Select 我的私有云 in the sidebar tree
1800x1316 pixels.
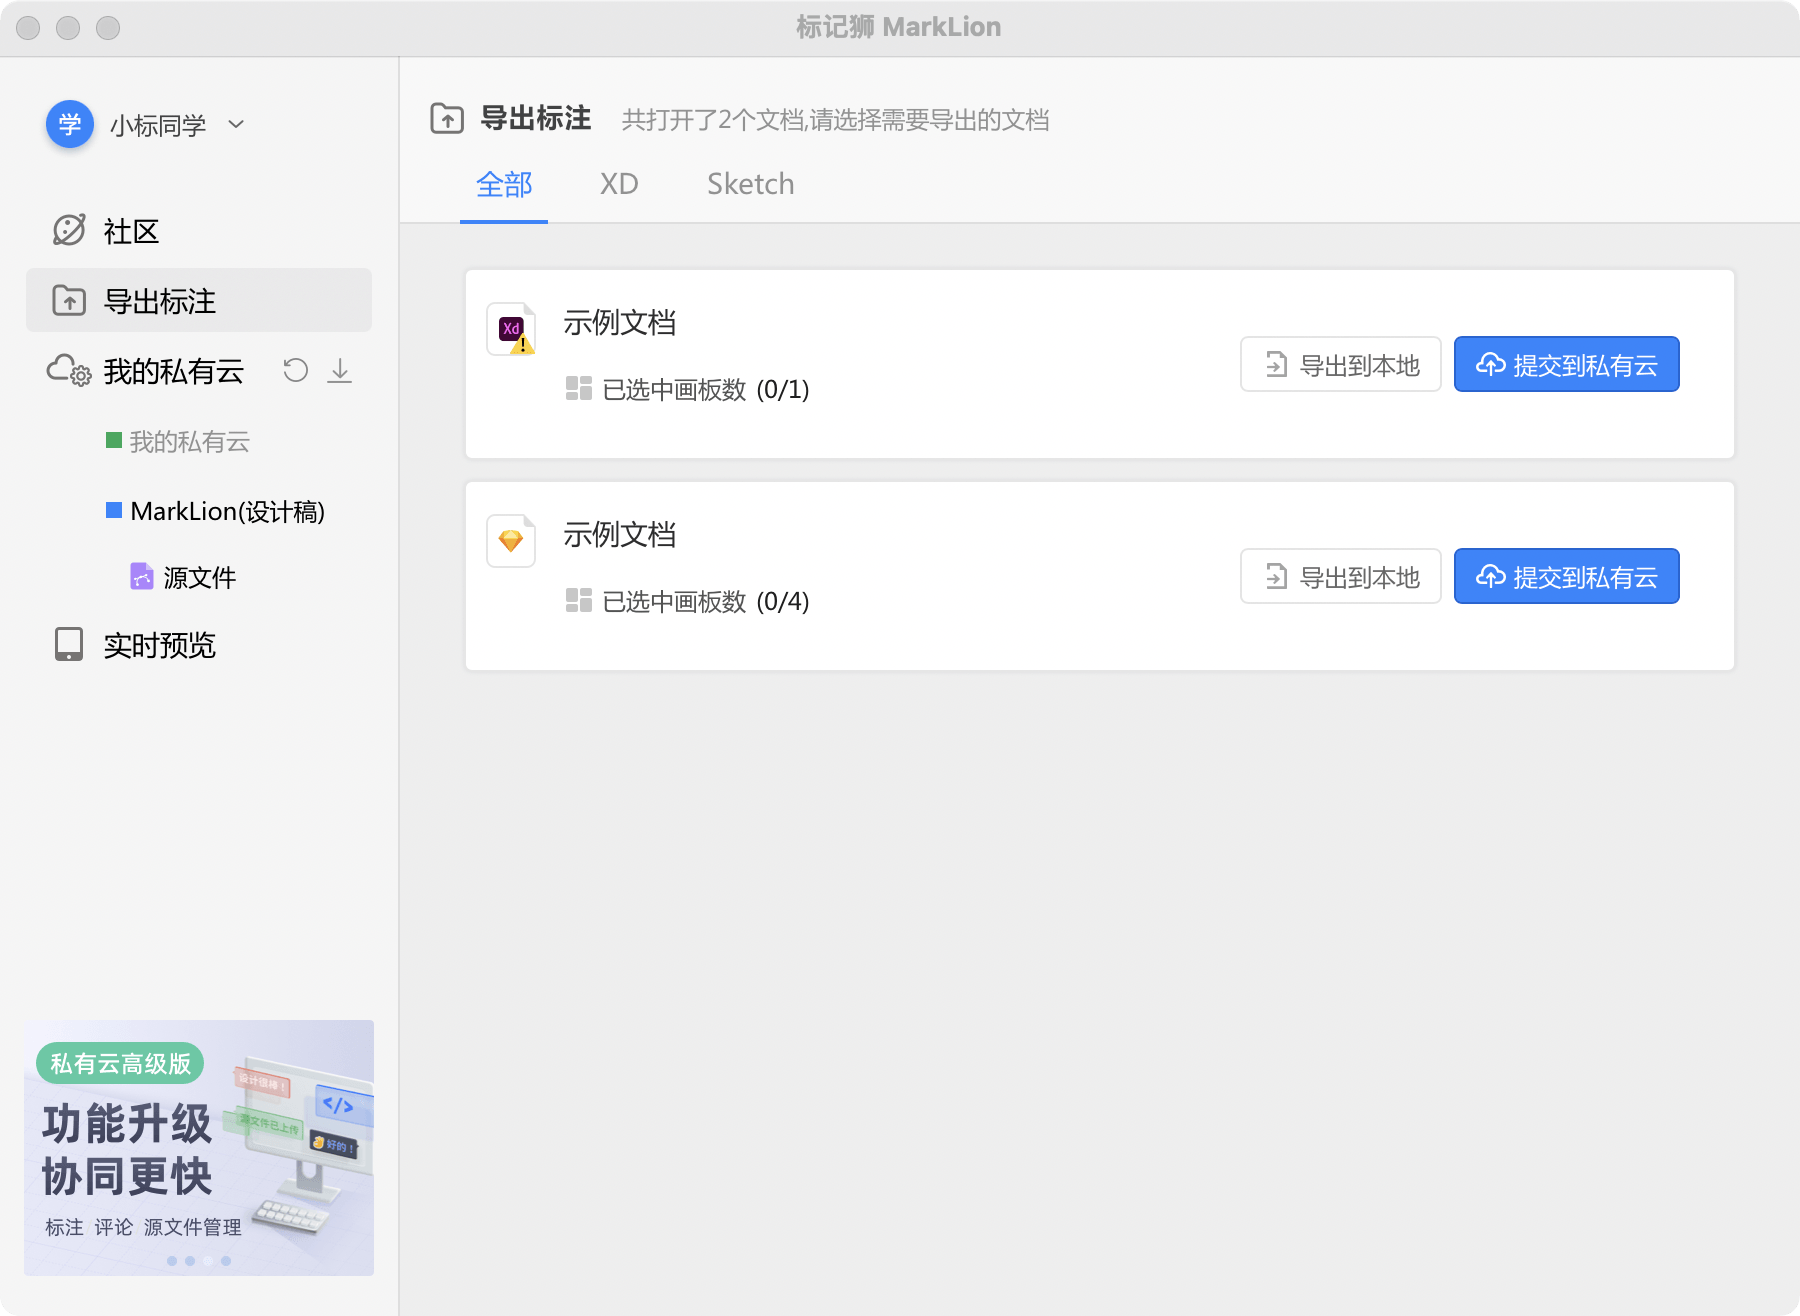coord(190,442)
